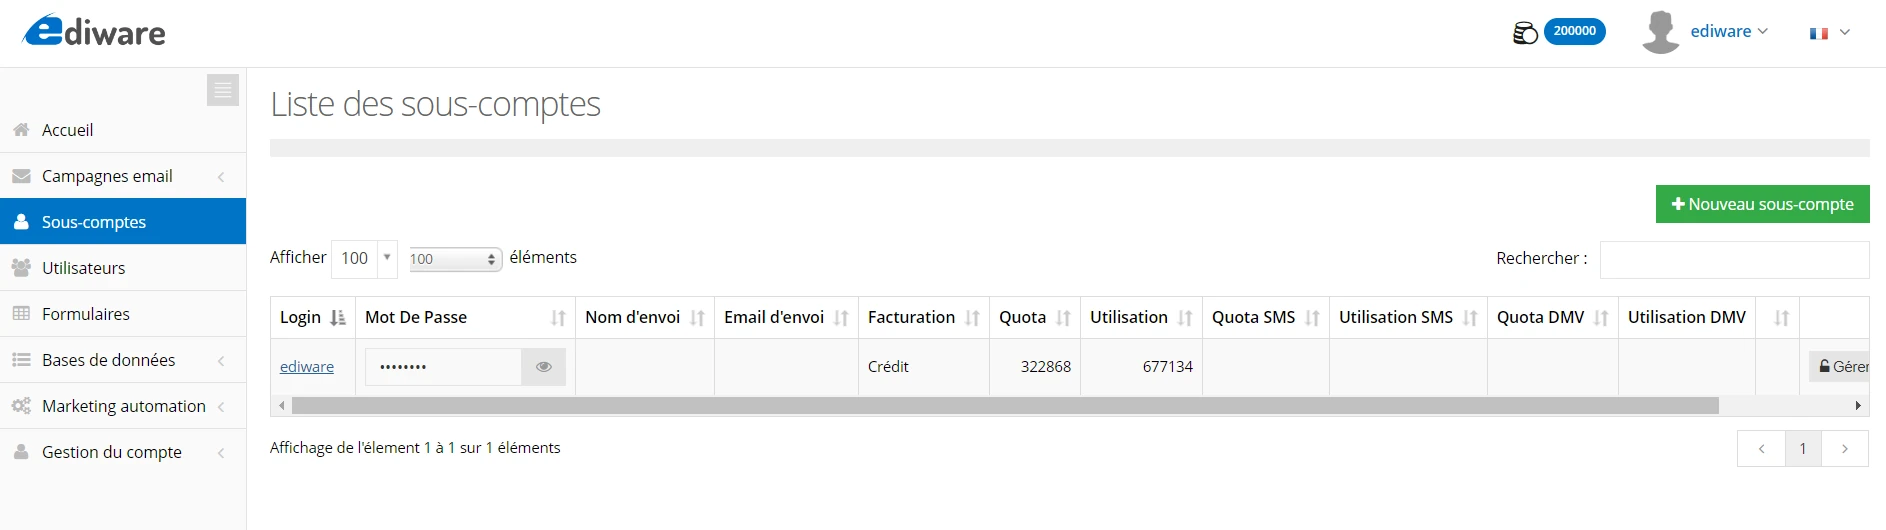Click the Nouveau sous-compte button
The height and width of the screenshot is (530, 1886).
1762,204
